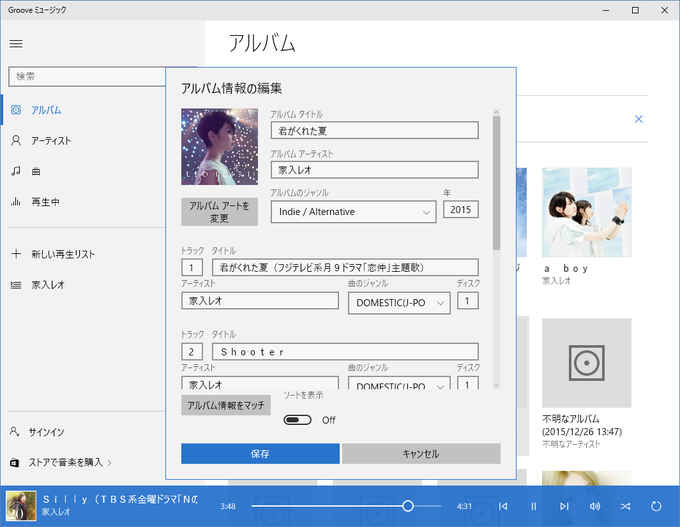The height and width of the screenshot is (527, 680).
Task: Toggle the ソートを表示 switch
Action: pyautogui.click(x=298, y=420)
